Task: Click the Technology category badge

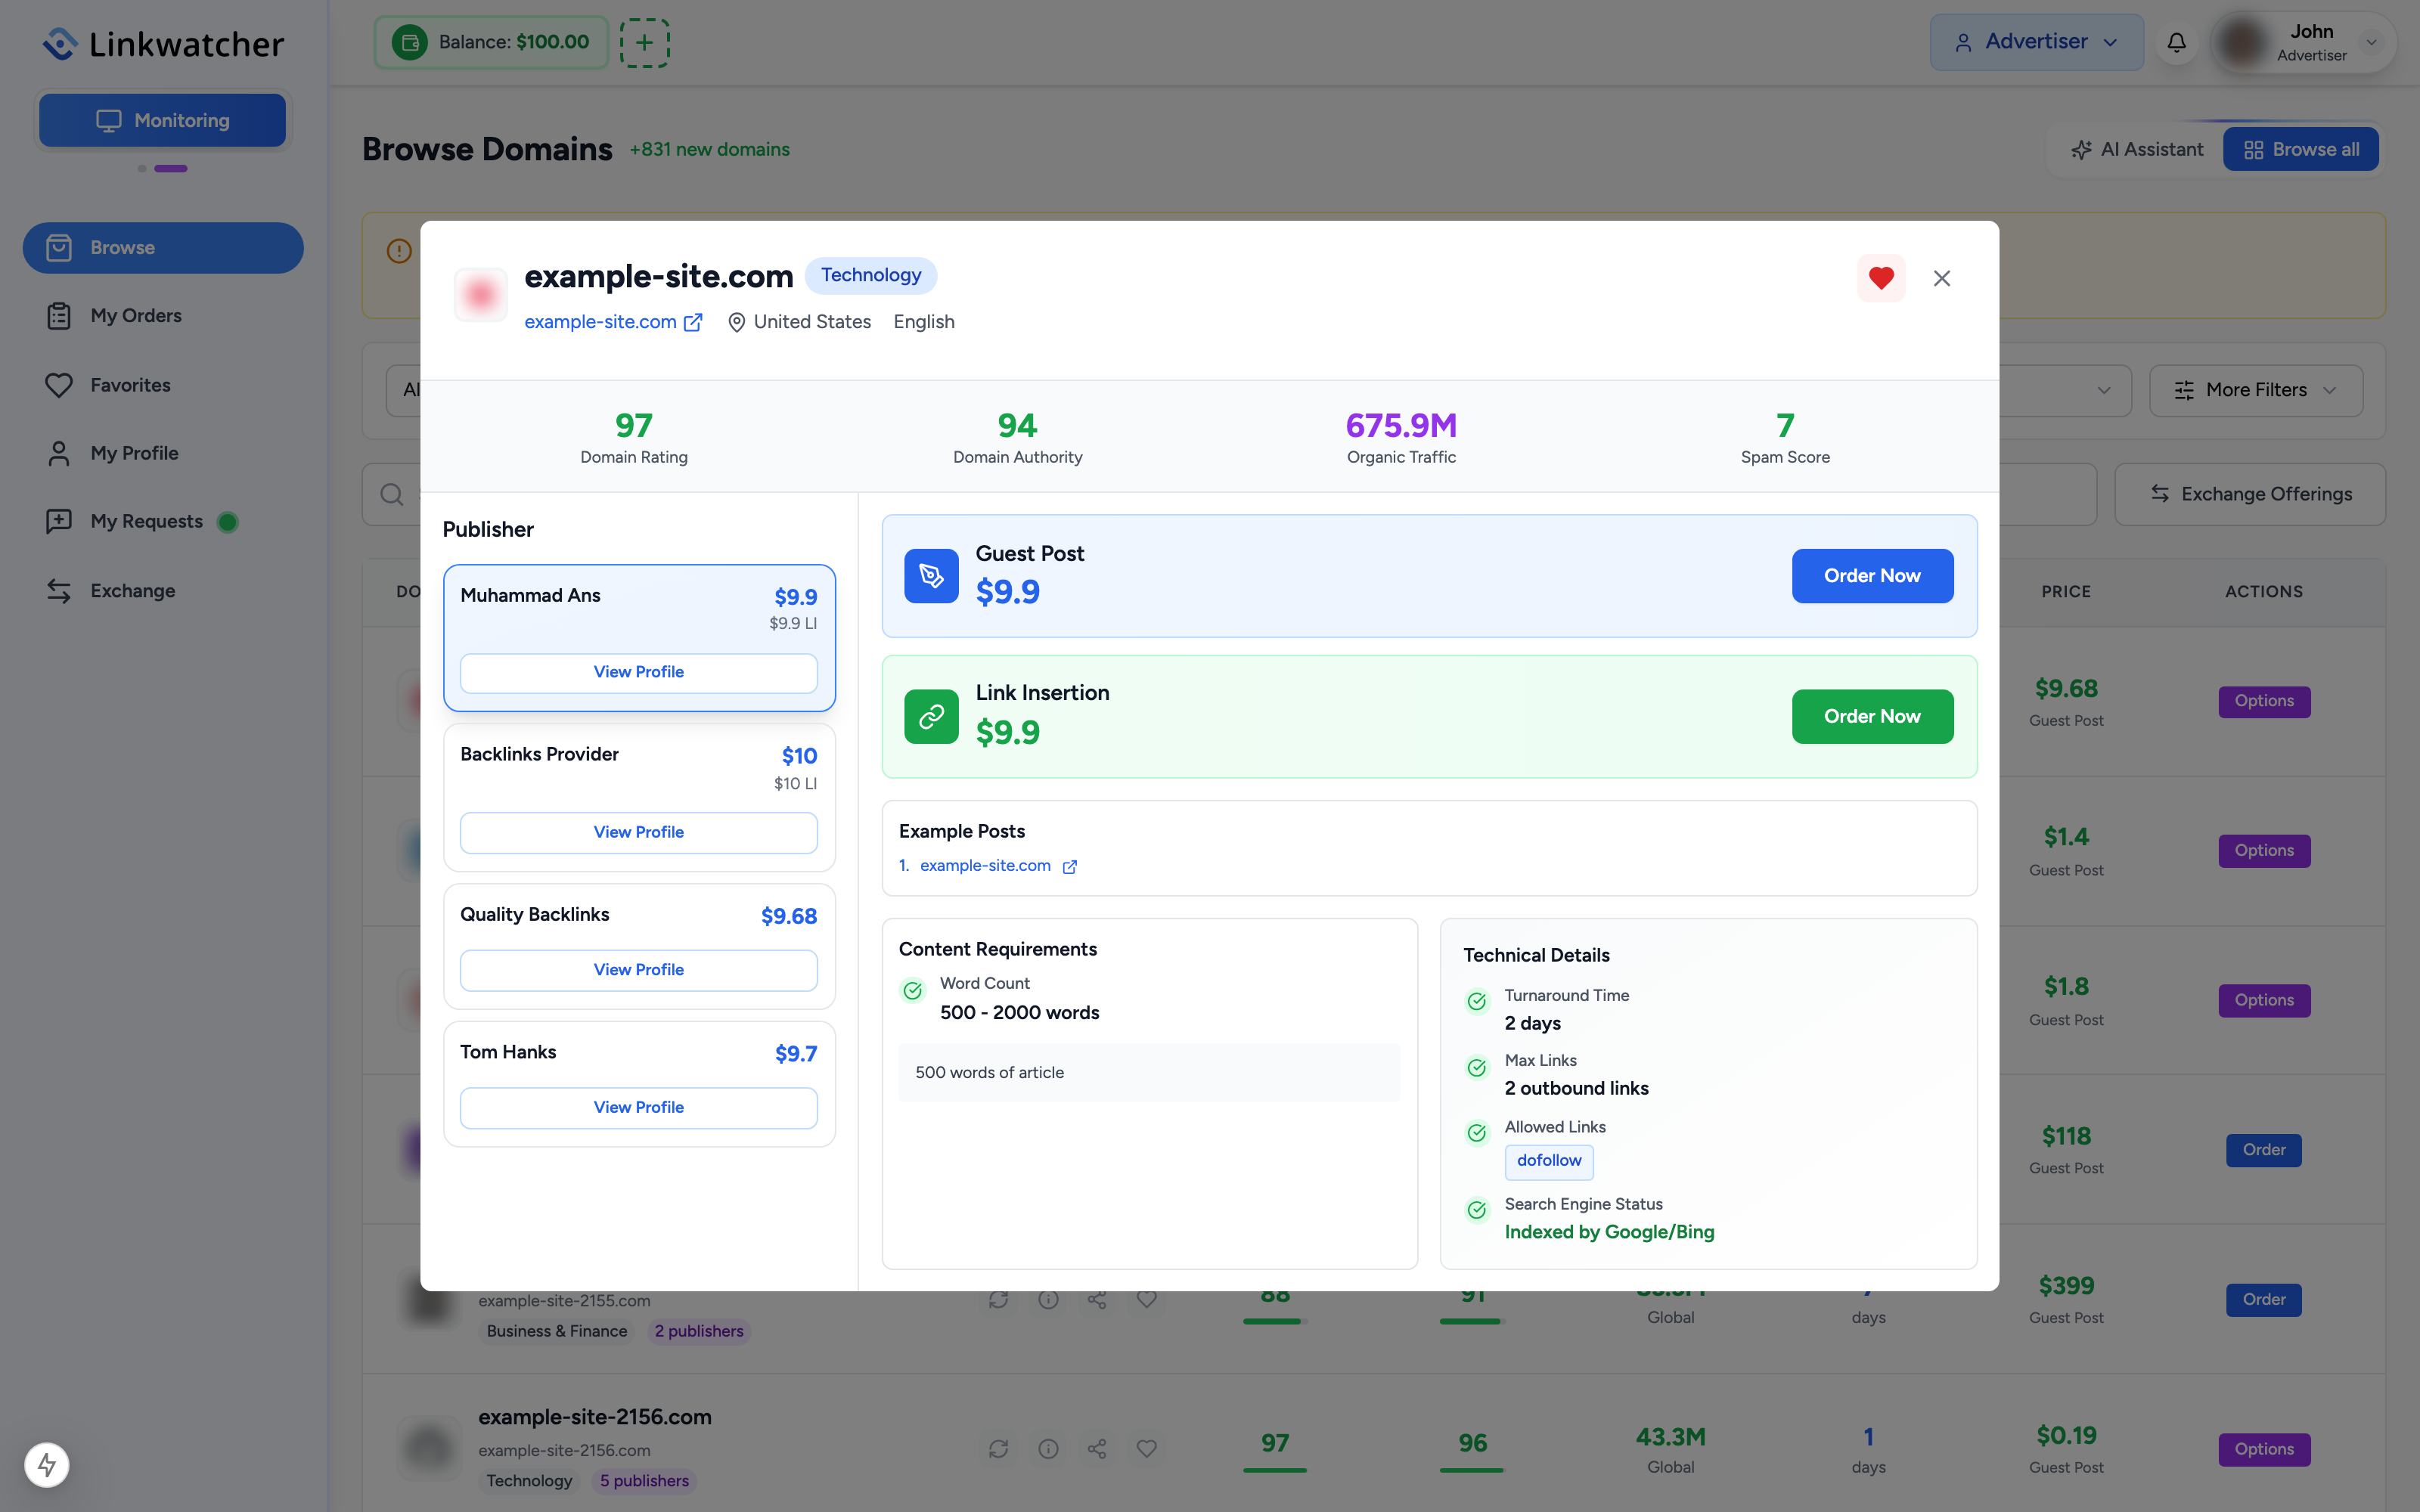Action: pos(871,275)
